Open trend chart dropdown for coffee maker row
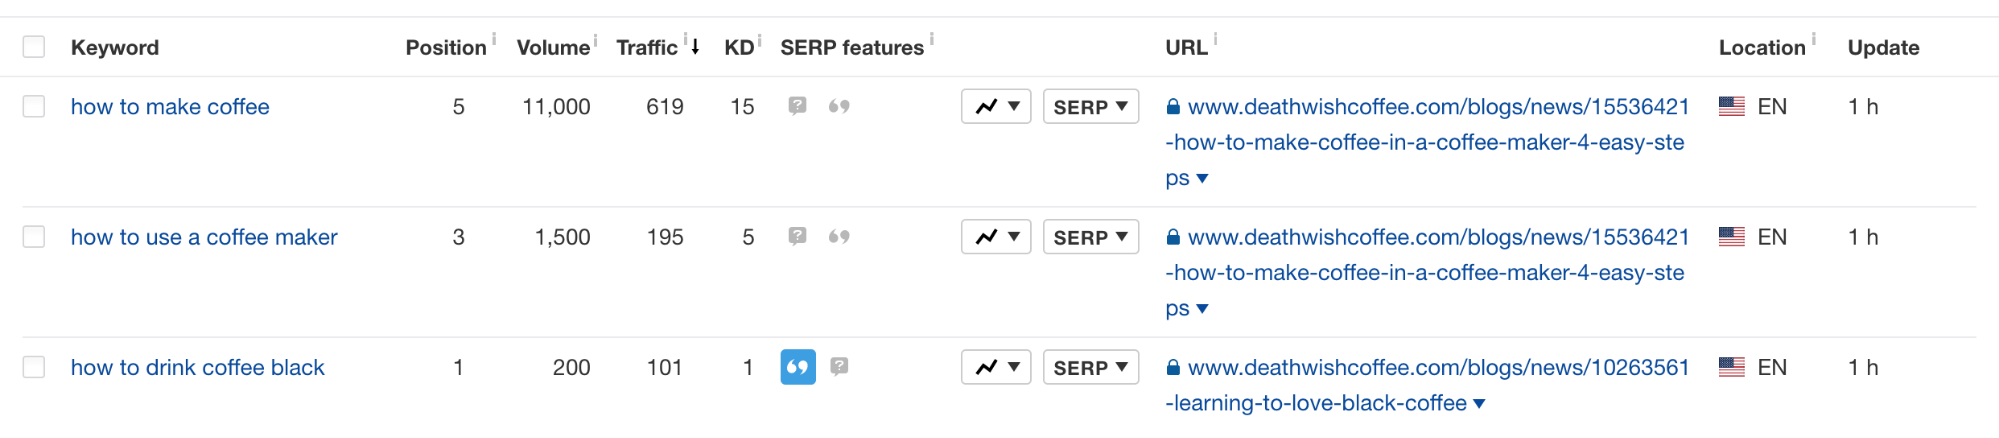The height and width of the screenshot is (438, 1999). pos(996,237)
